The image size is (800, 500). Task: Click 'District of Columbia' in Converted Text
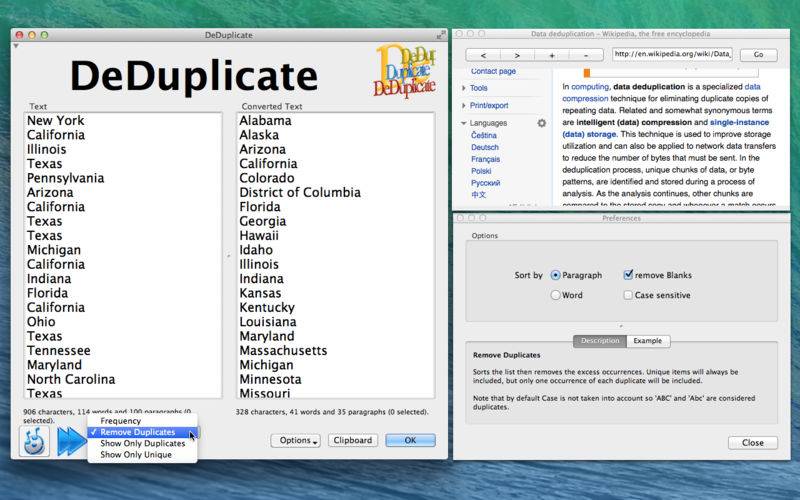click(x=300, y=192)
